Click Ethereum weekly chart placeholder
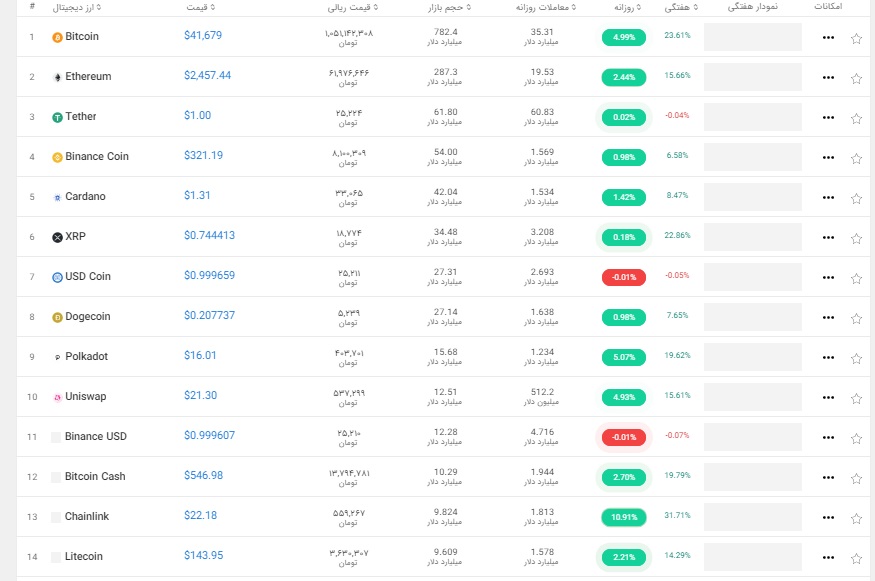Image resolution: width=875 pixels, height=581 pixels. [752, 77]
